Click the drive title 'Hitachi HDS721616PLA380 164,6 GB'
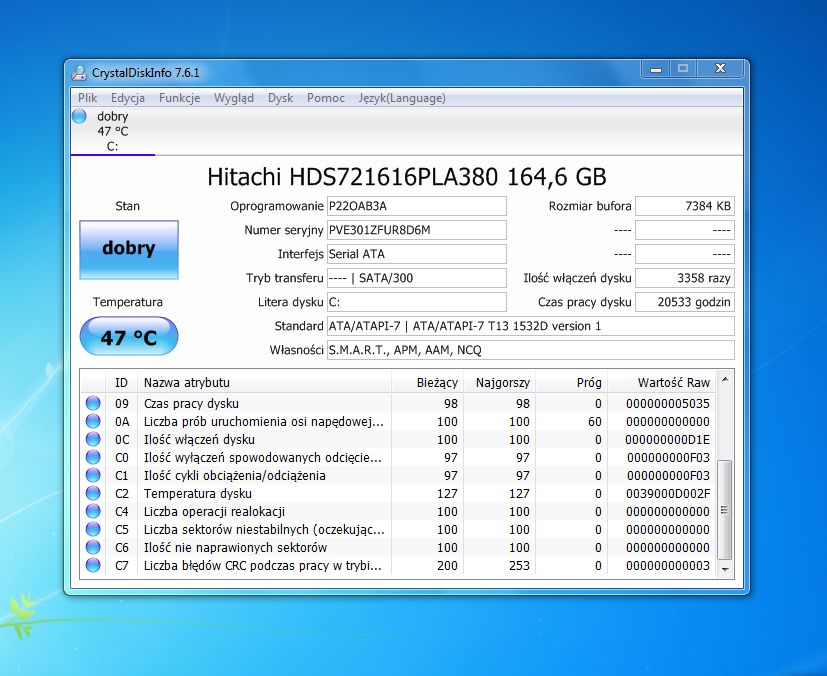Screen dimensions: 827x676 pyautogui.click(x=407, y=177)
